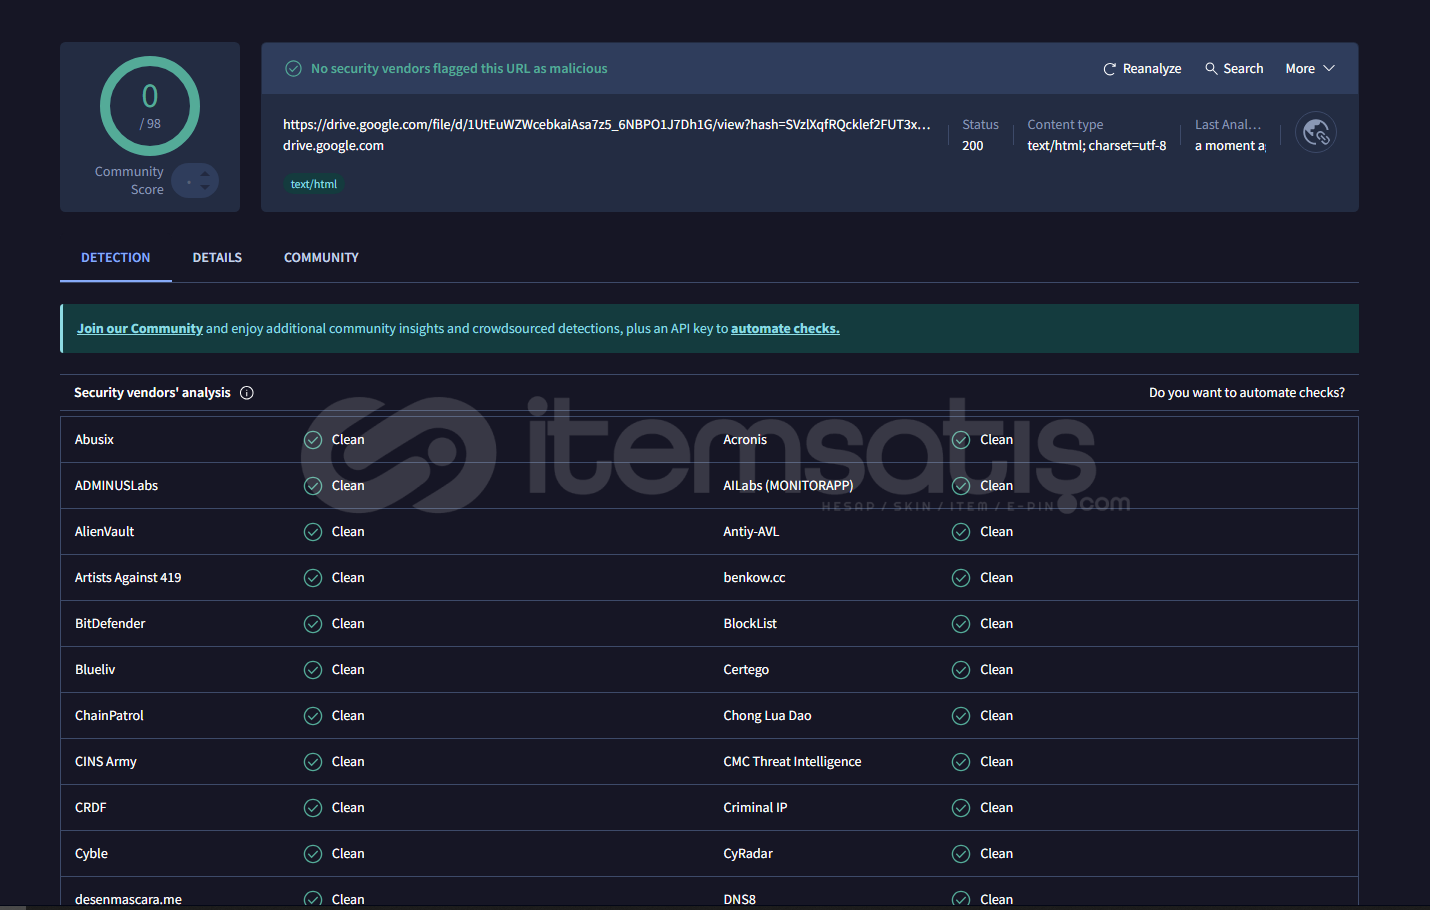Click the 'Clean' result text for CRDF
This screenshot has width=1430, height=910.
click(x=348, y=808)
